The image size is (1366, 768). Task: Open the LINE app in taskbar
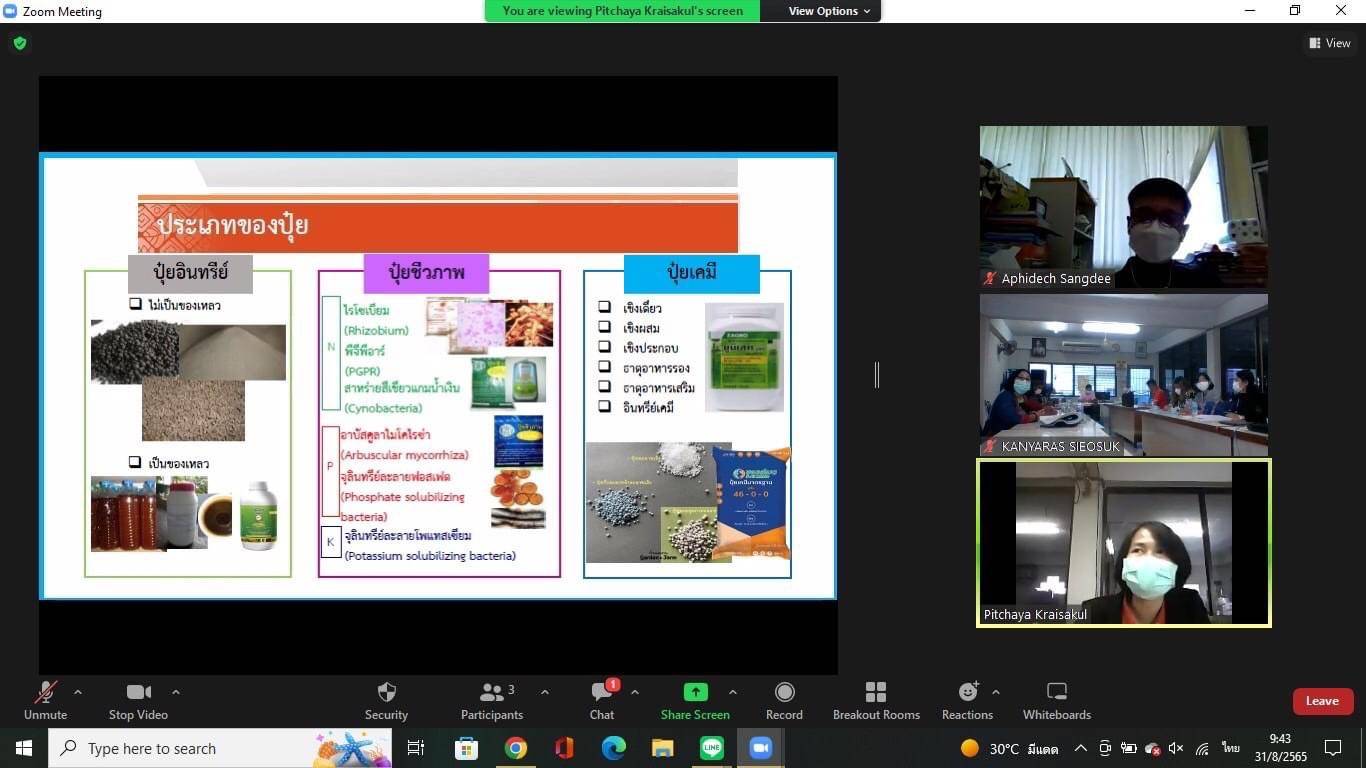pyautogui.click(x=711, y=748)
